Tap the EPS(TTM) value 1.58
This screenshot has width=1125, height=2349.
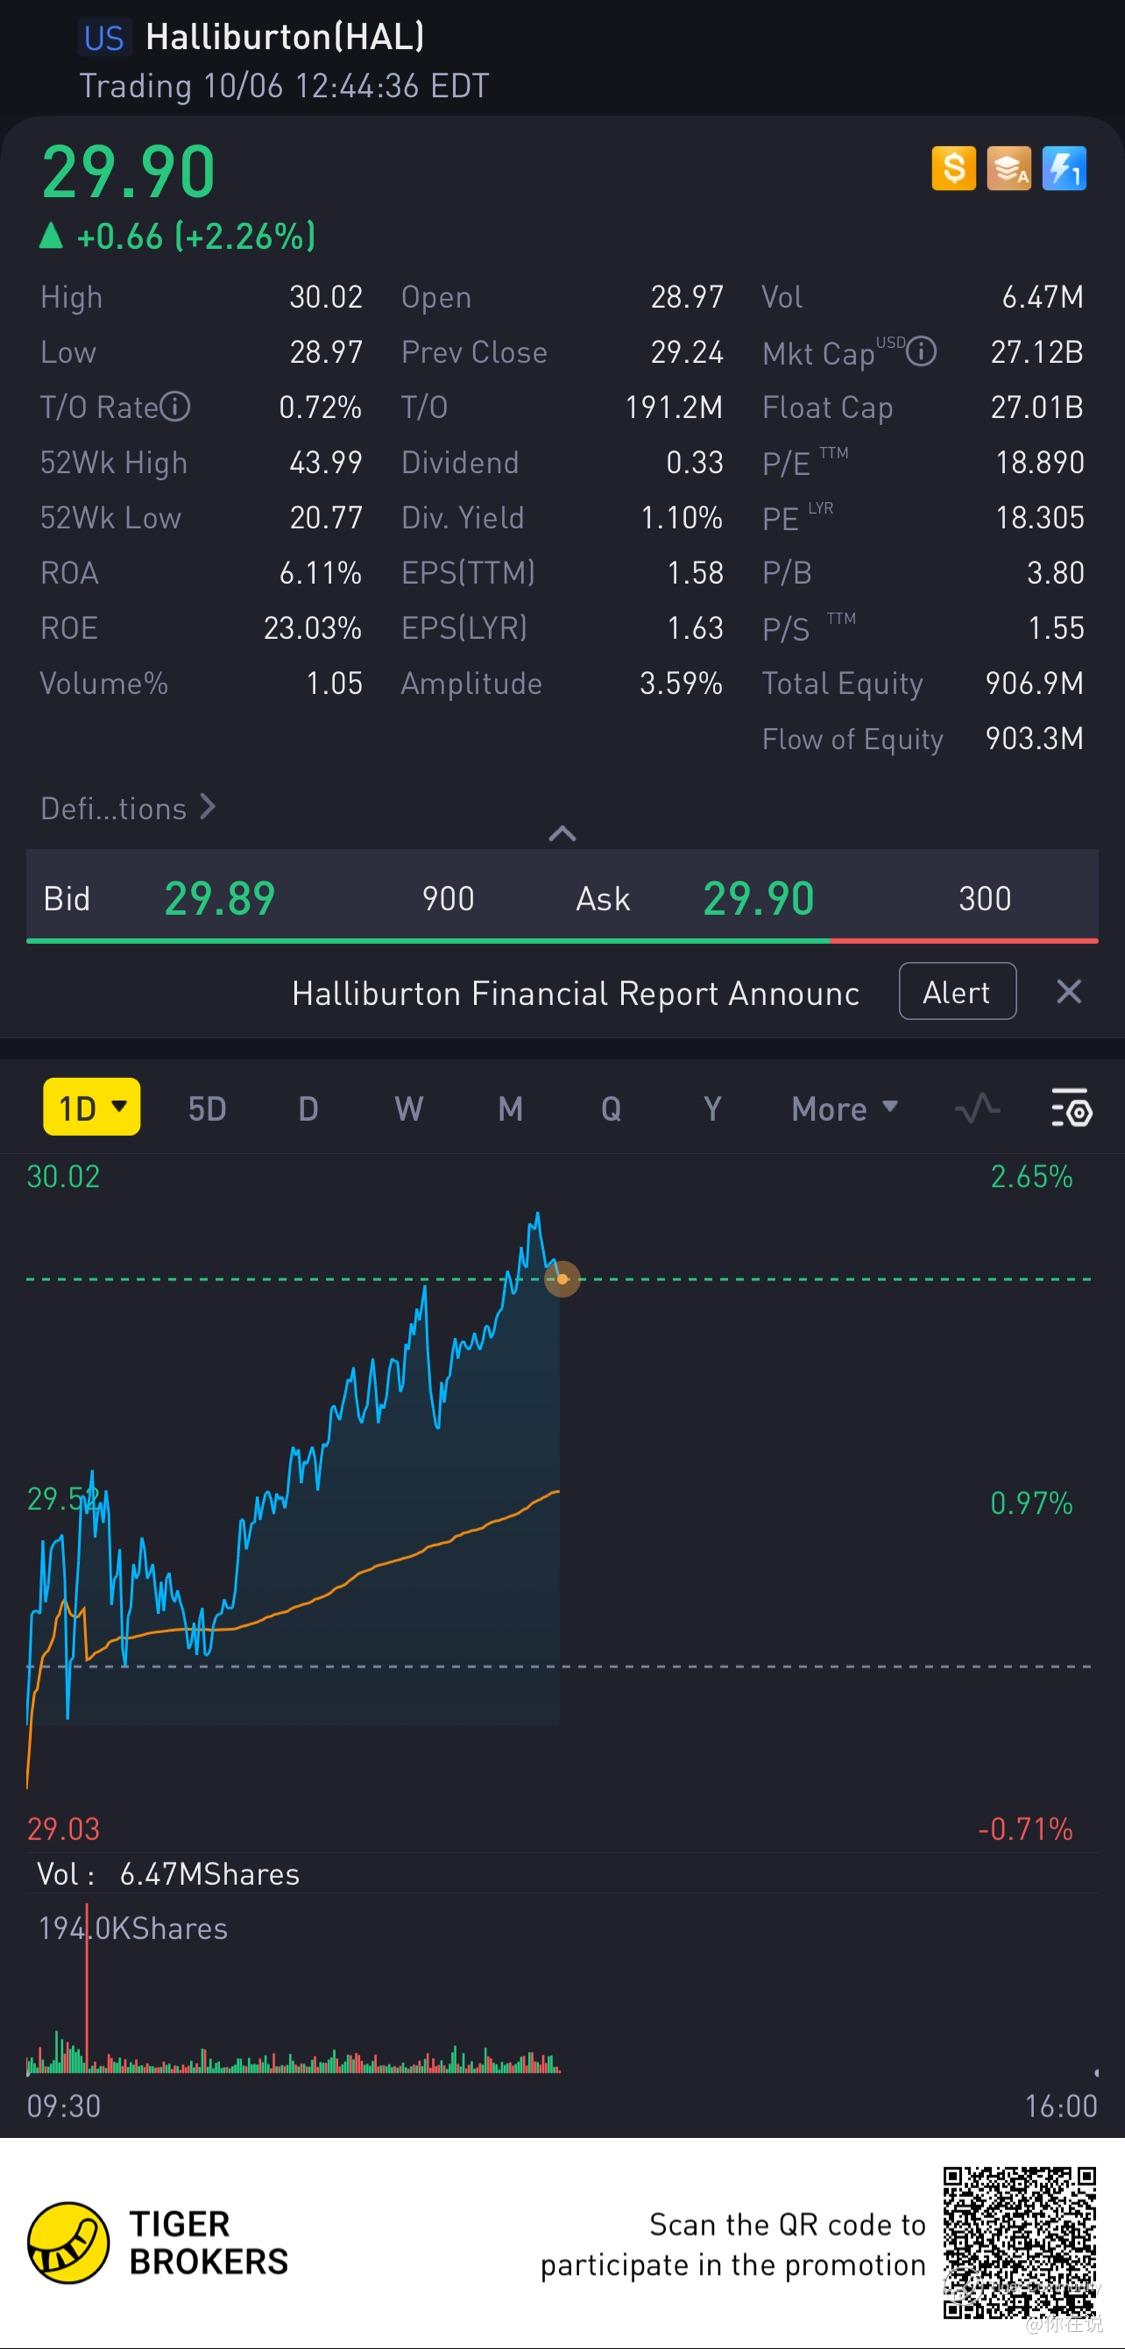(696, 573)
